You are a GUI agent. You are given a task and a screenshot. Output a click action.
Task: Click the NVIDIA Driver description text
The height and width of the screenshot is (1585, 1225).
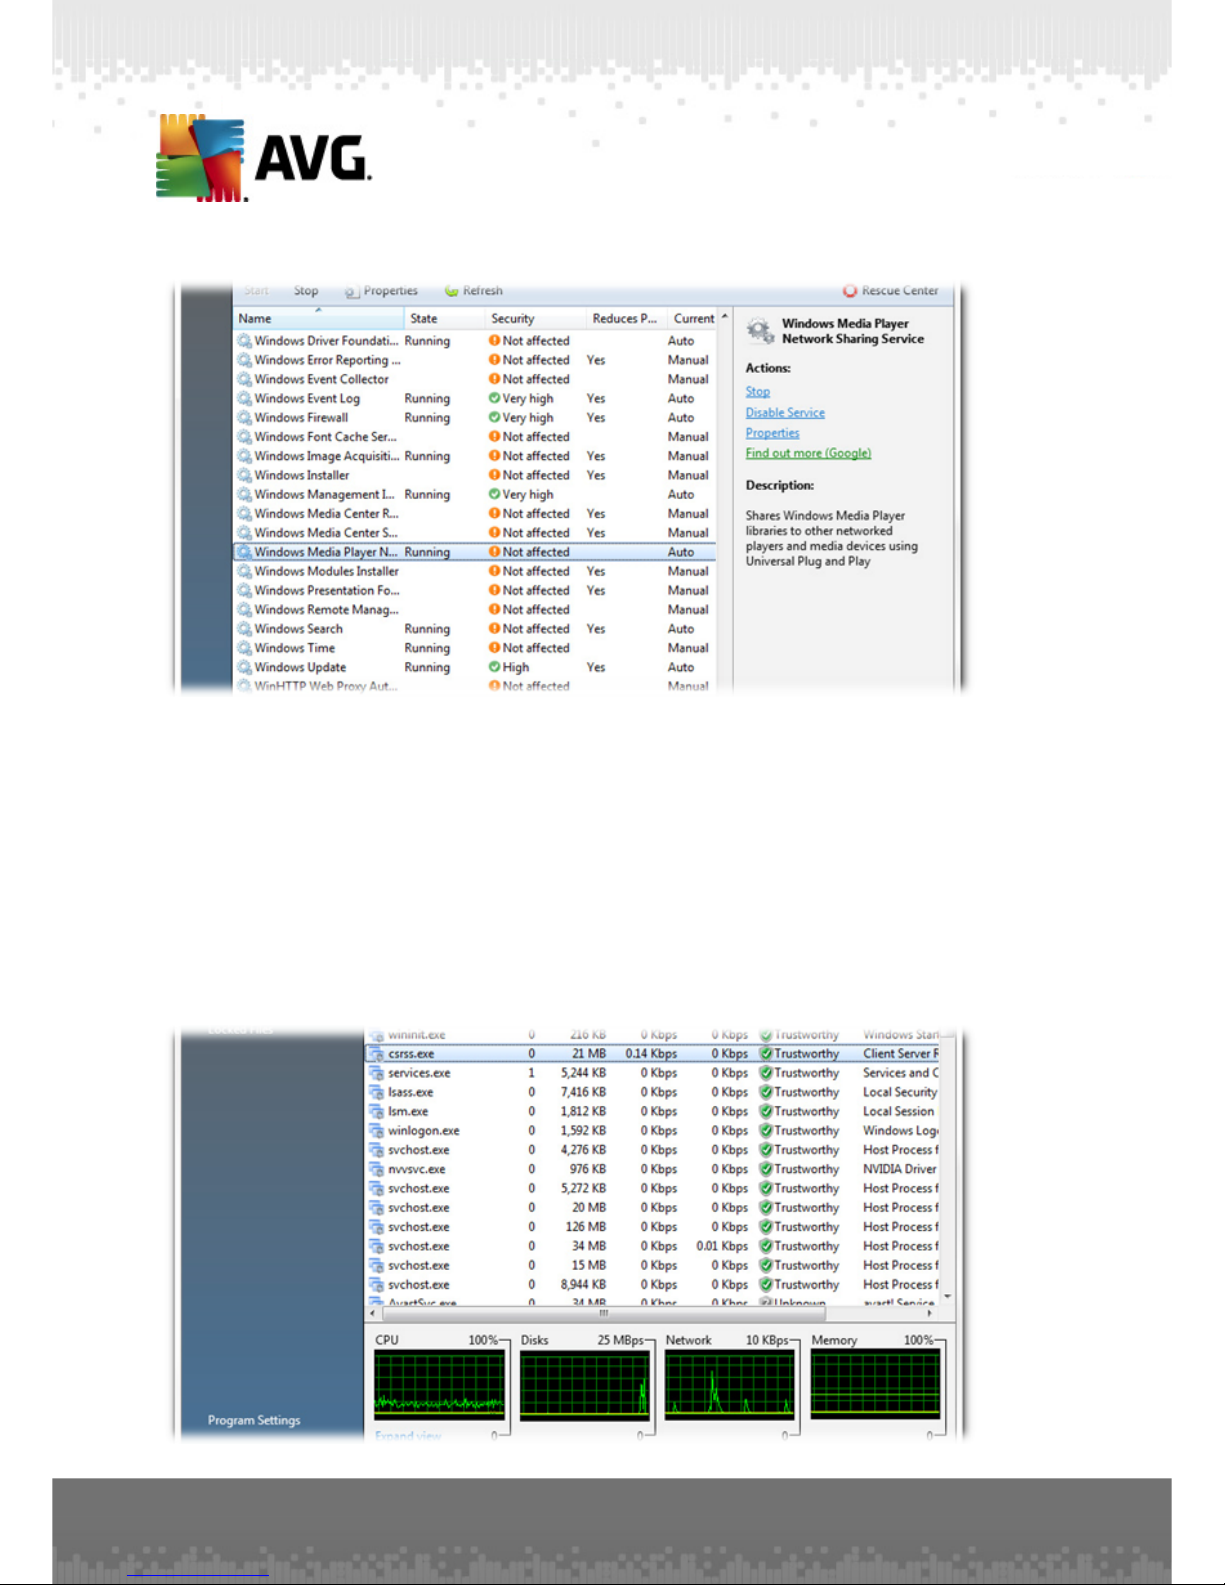pyautogui.click(x=900, y=1169)
